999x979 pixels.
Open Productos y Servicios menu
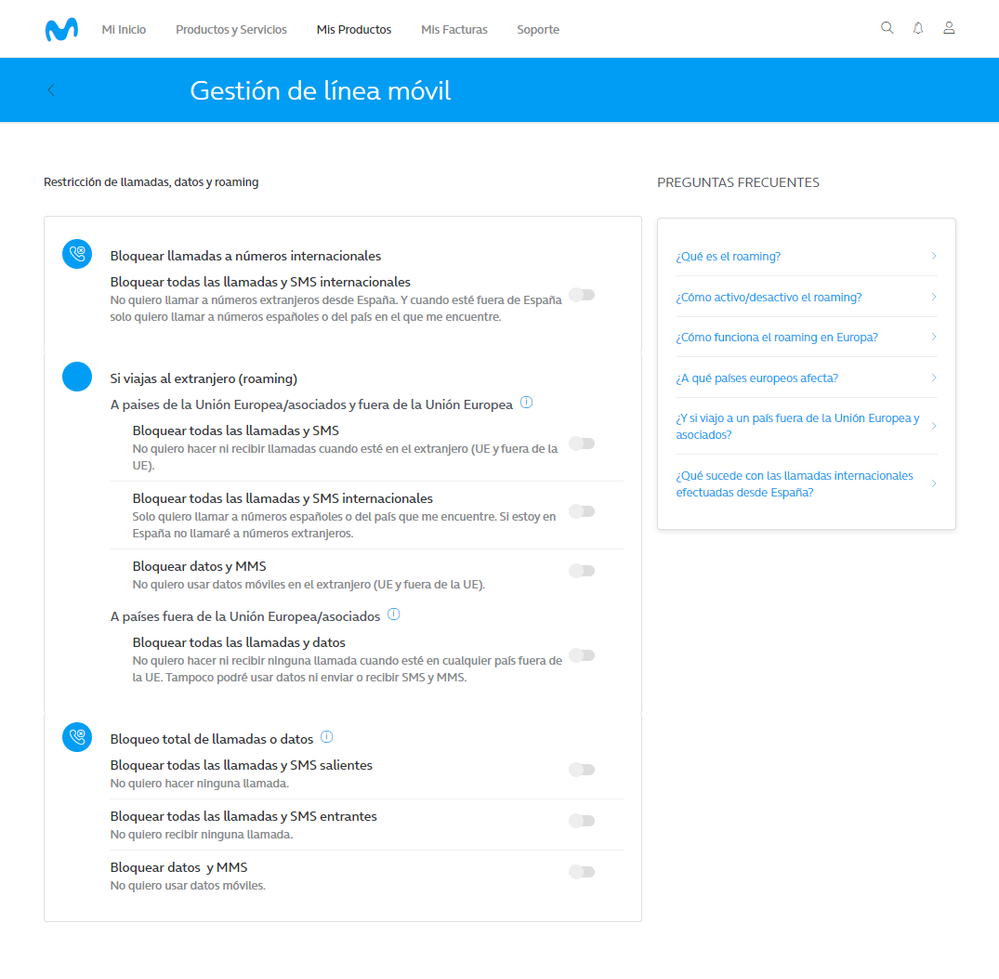tap(231, 30)
